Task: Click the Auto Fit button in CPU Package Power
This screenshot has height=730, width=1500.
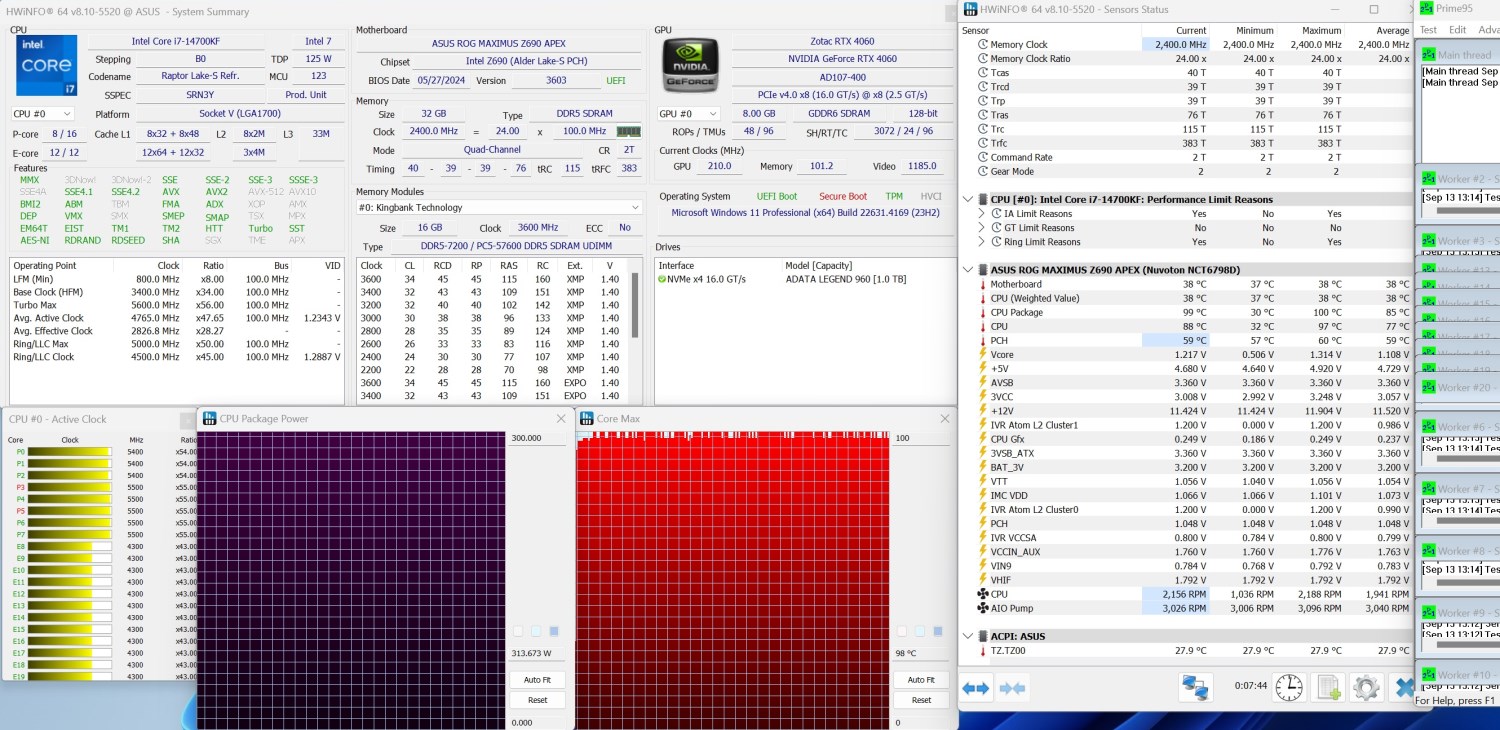Action: pyautogui.click(x=537, y=680)
